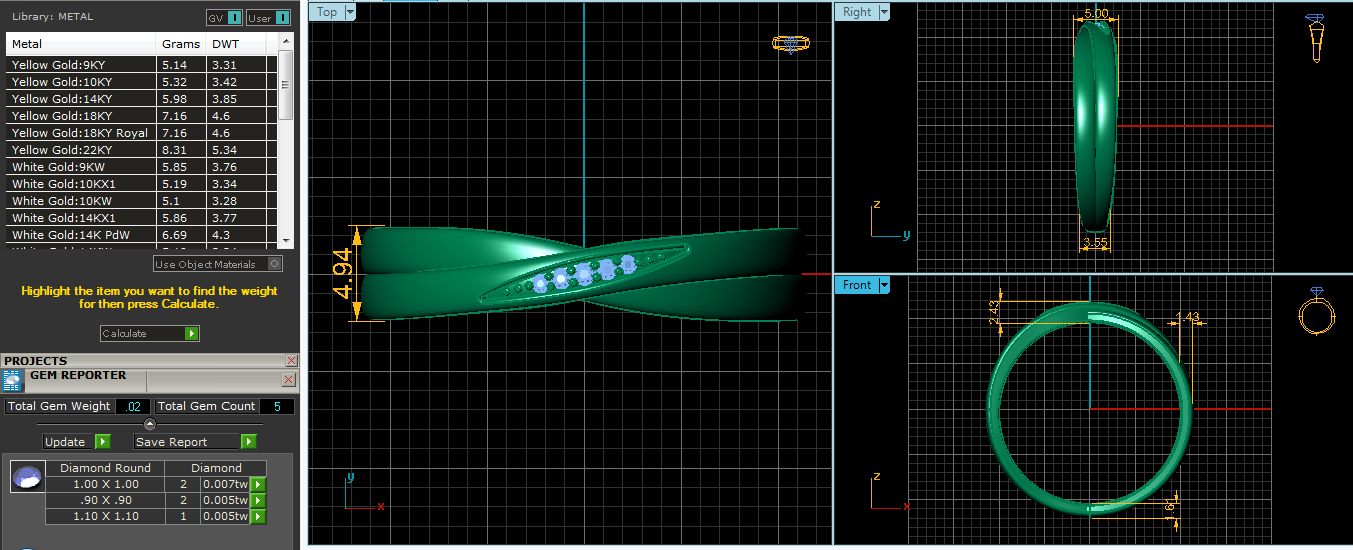Select Yellow Gold:18KY row
Image resolution: width=1353 pixels, height=550 pixels.
141,115
